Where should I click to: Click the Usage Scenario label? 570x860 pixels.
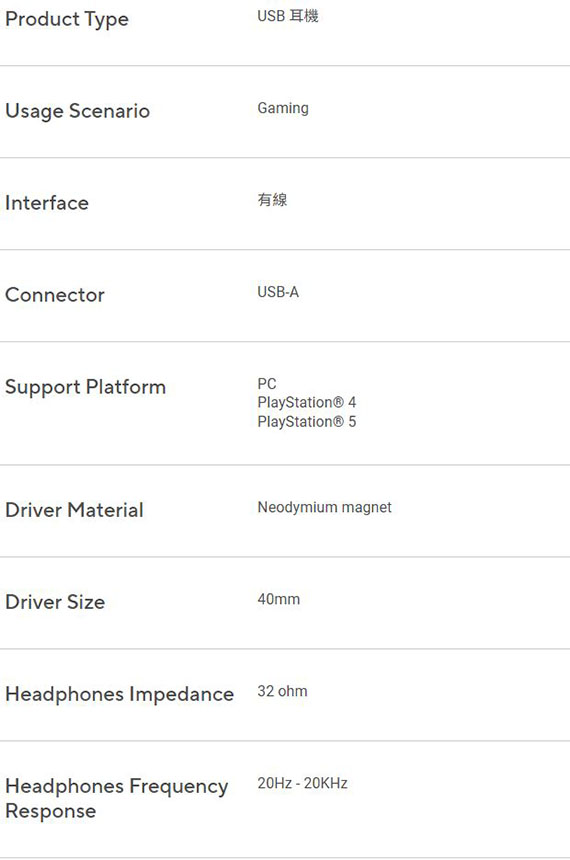pos(77,111)
